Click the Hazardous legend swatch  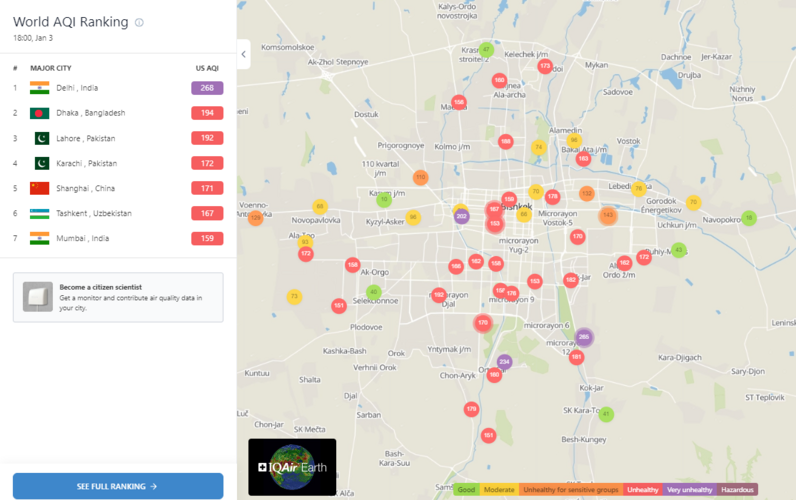(738, 490)
